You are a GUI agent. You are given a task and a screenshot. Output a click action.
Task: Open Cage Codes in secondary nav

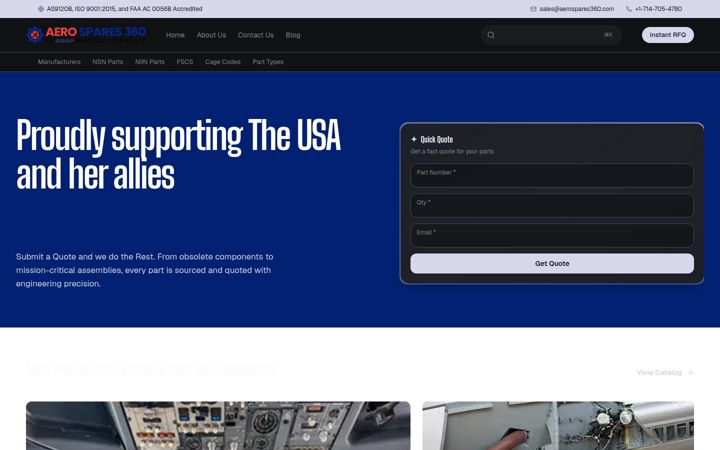pos(223,62)
